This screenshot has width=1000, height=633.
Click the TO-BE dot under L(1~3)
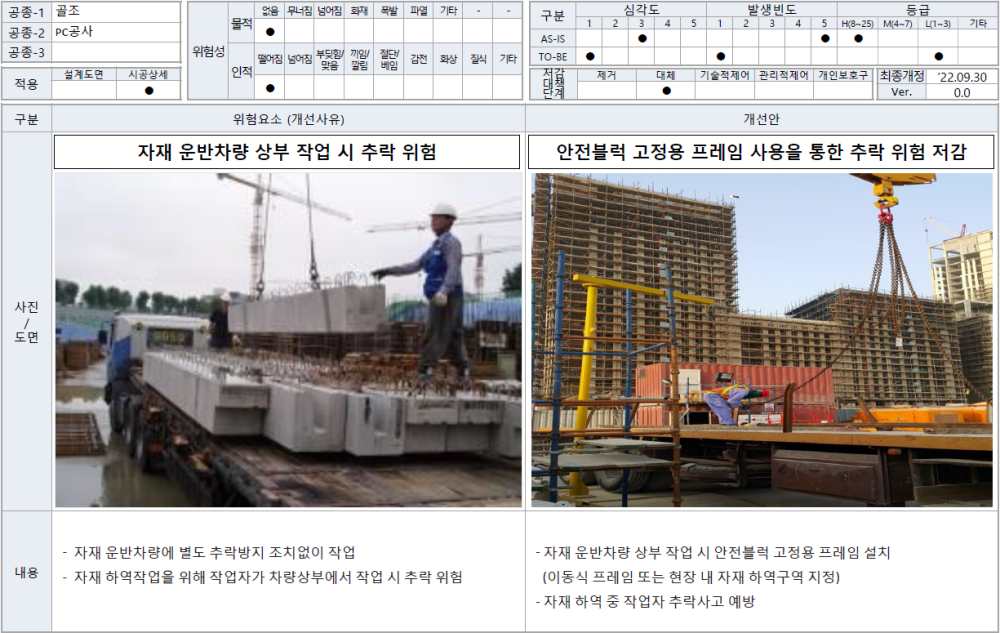pos(938,56)
